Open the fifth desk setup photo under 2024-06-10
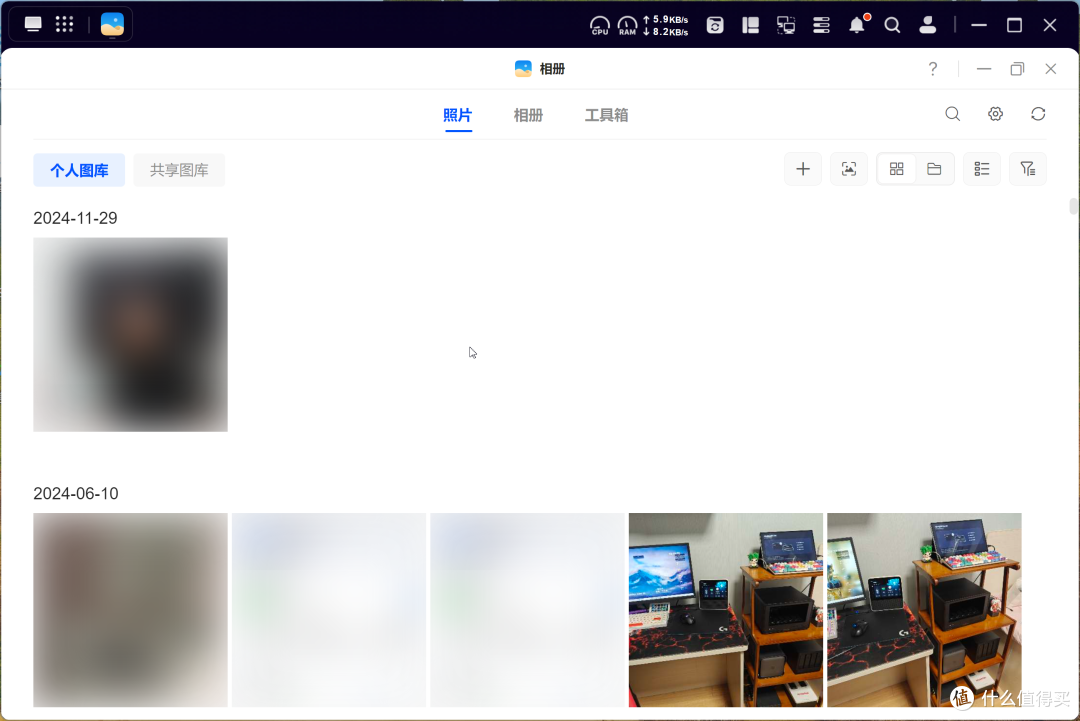Screen dimensions: 1080x721 point(924,610)
